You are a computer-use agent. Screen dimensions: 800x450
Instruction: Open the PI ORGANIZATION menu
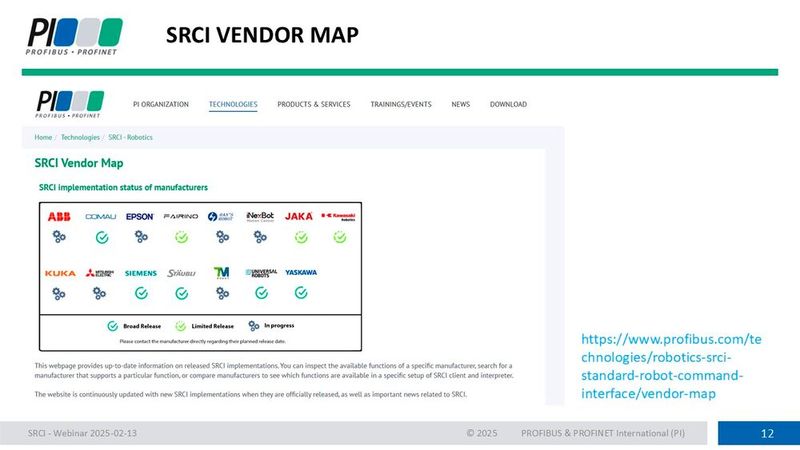coord(161,104)
